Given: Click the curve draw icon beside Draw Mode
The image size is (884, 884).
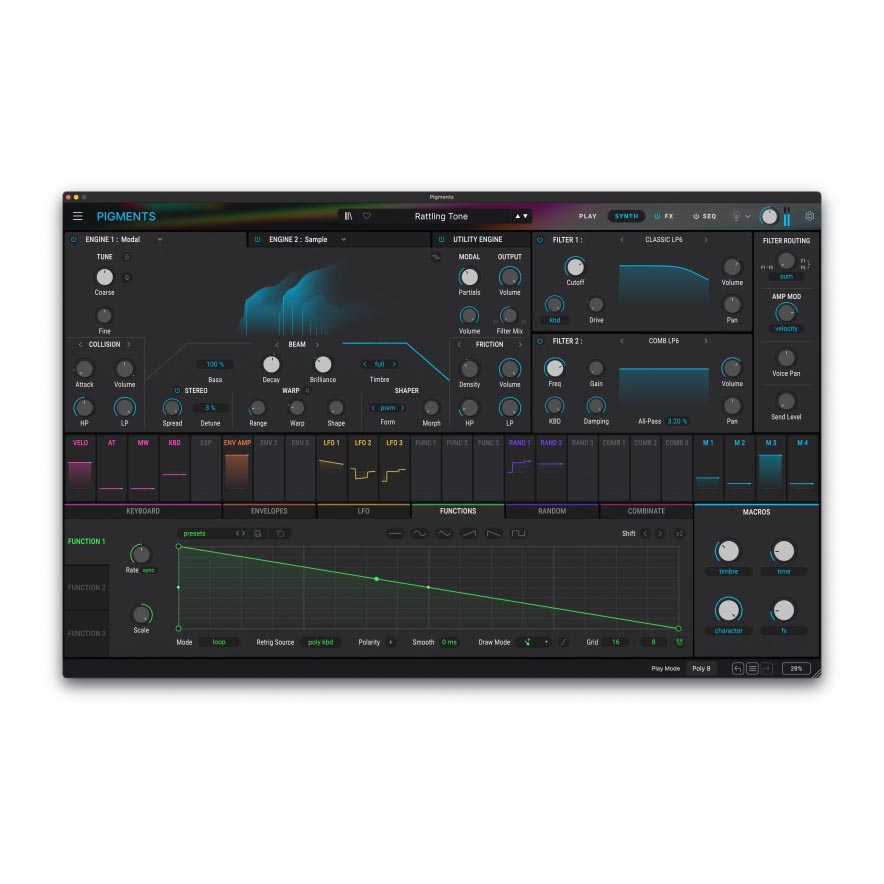Looking at the screenshot, I should (563, 642).
